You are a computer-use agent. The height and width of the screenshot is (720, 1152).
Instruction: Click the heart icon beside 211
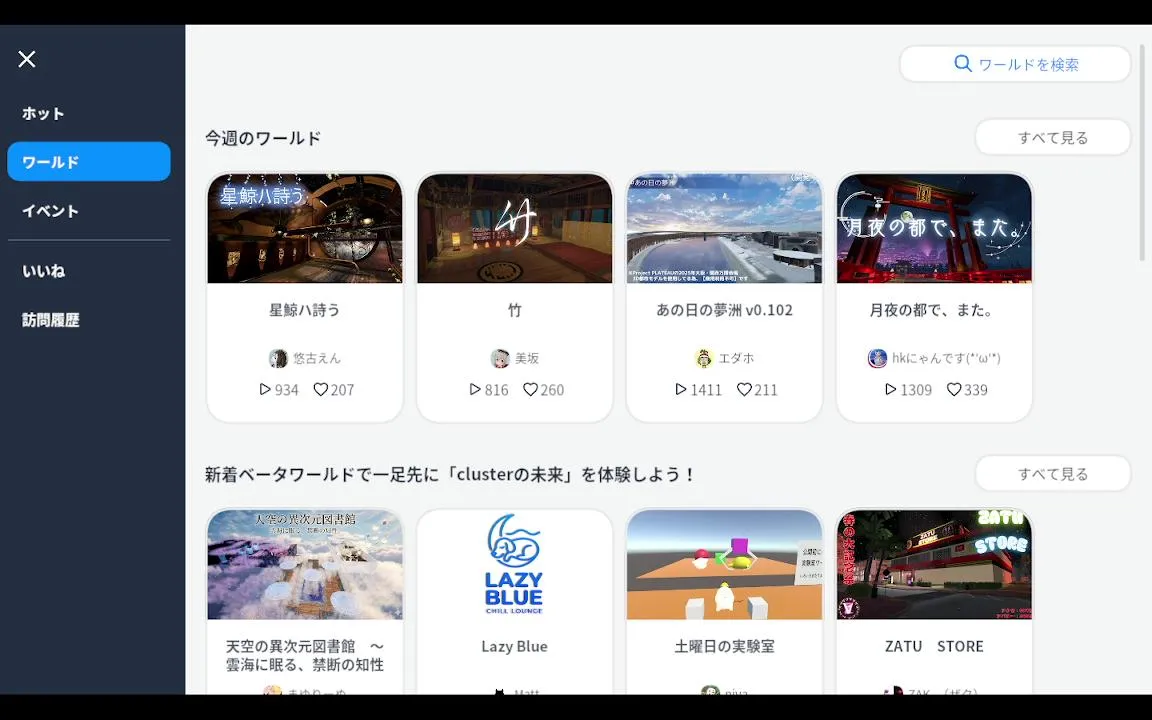pos(744,389)
